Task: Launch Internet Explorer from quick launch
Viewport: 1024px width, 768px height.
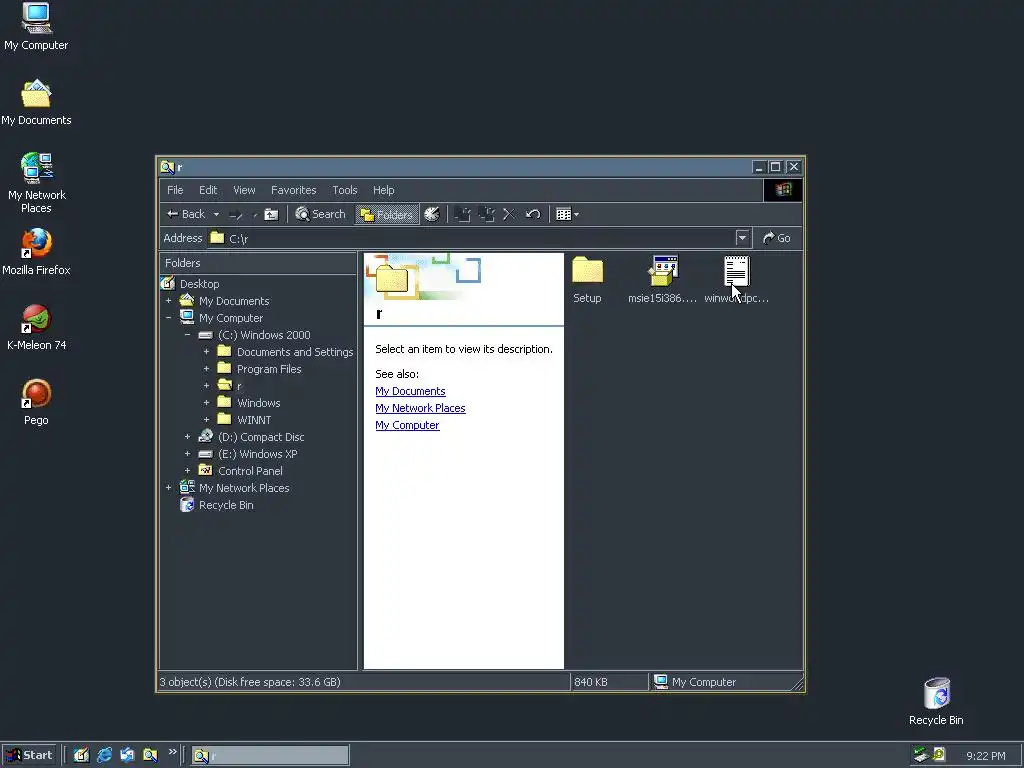Action: click(104, 755)
